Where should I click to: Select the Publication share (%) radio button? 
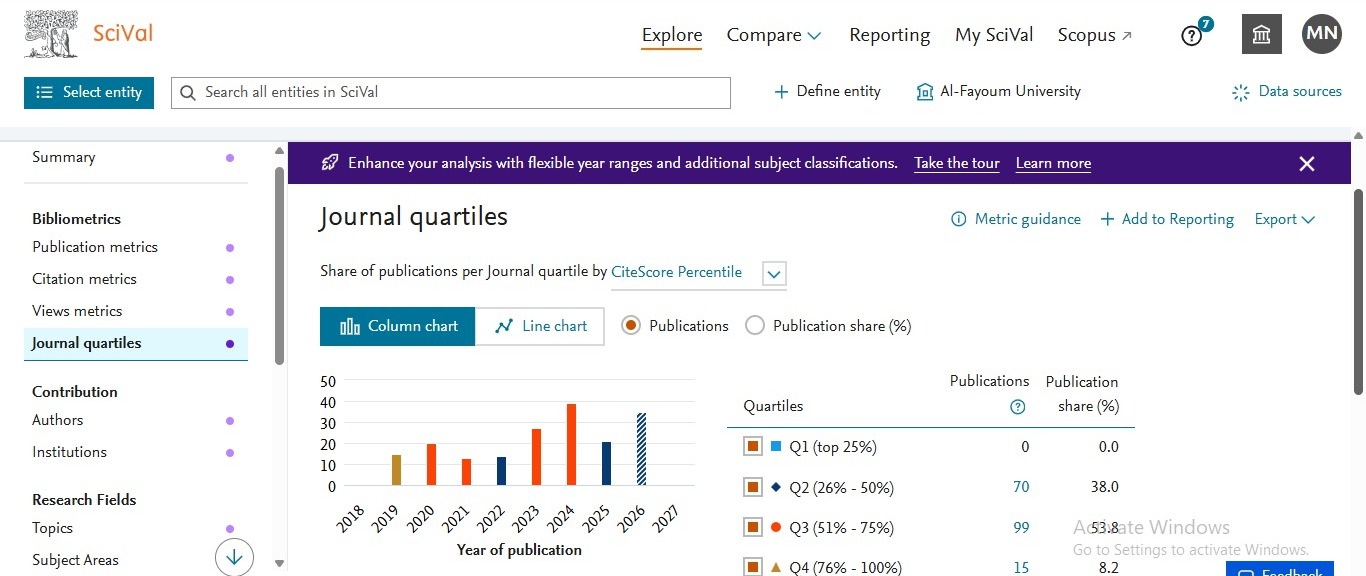(x=755, y=326)
